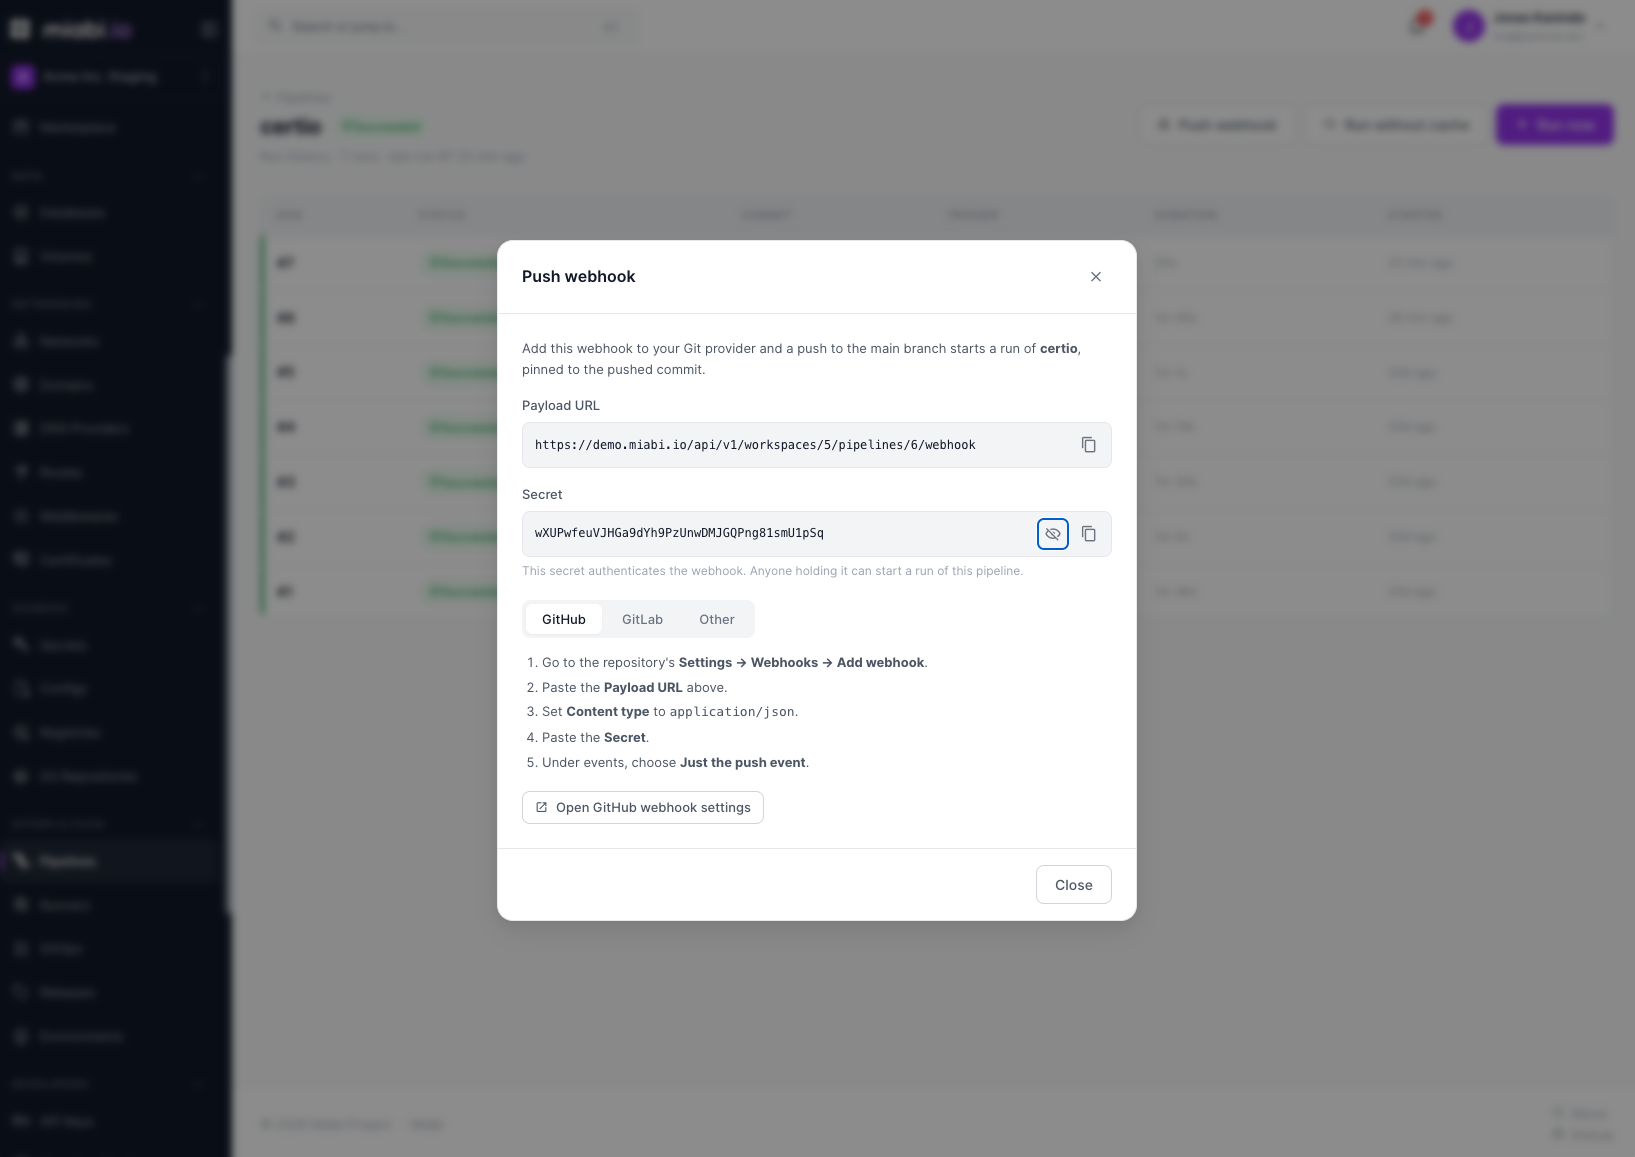Hide the webhook secret with eye icon

[x=1052, y=534]
